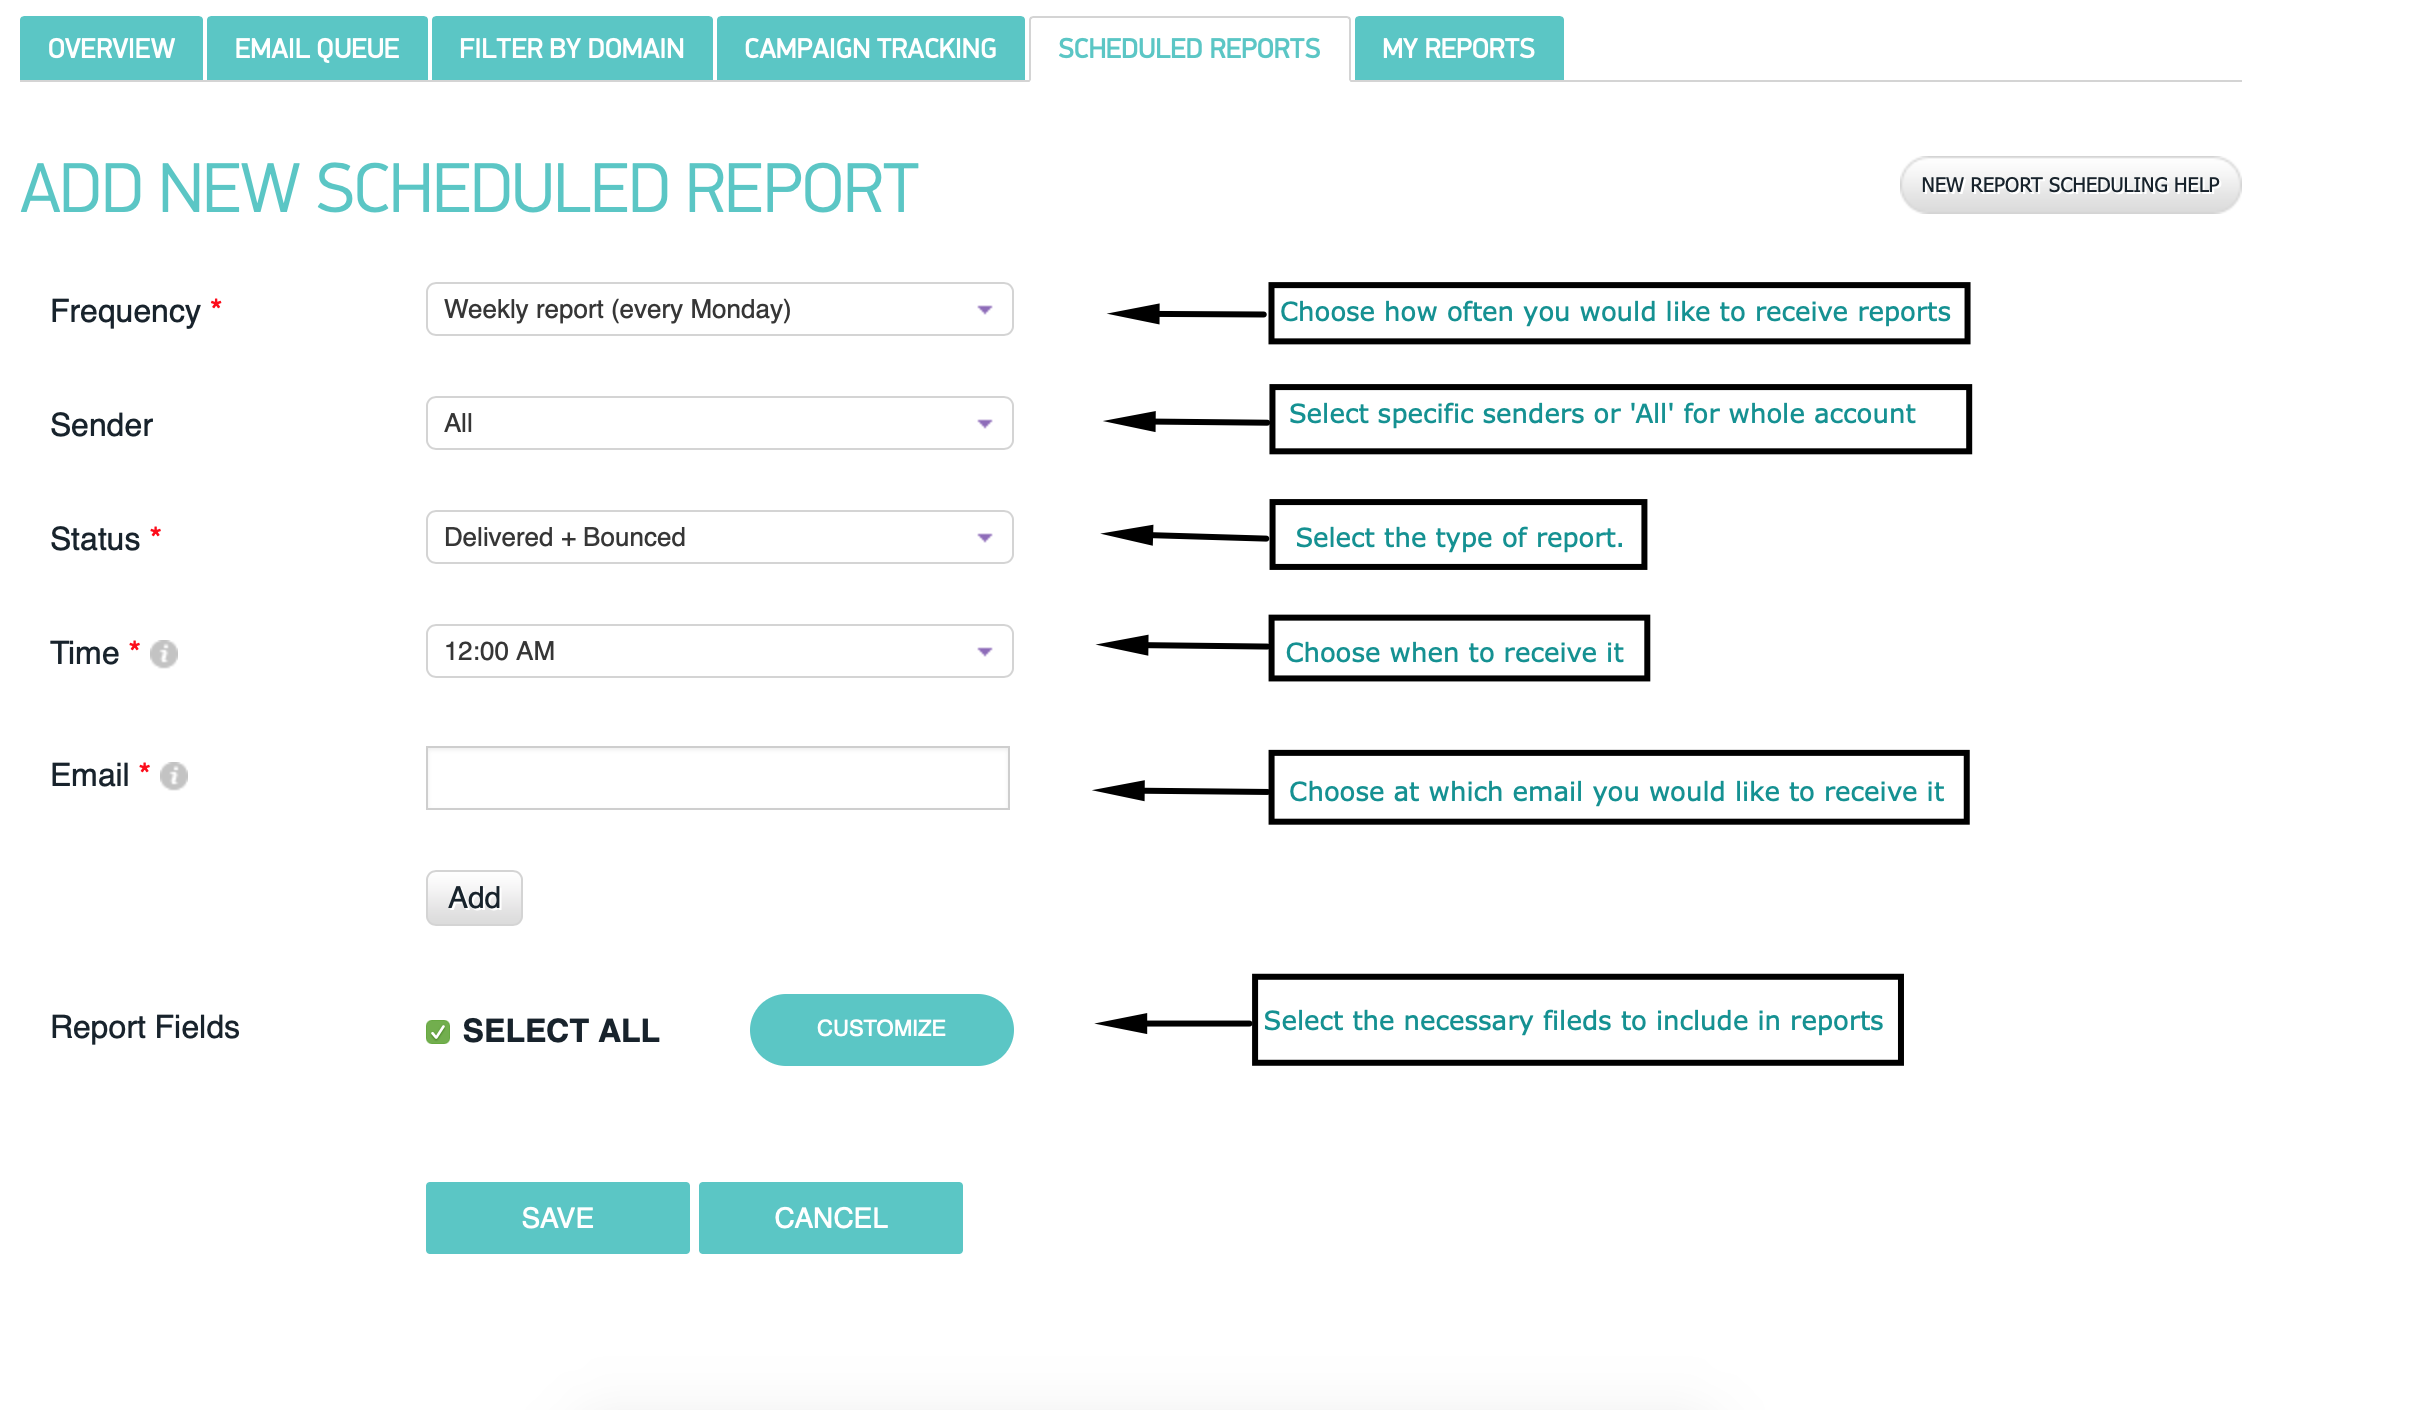Select the Scheduled Reports tab
This screenshot has width=2422, height=1410.
click(1189, 49)
